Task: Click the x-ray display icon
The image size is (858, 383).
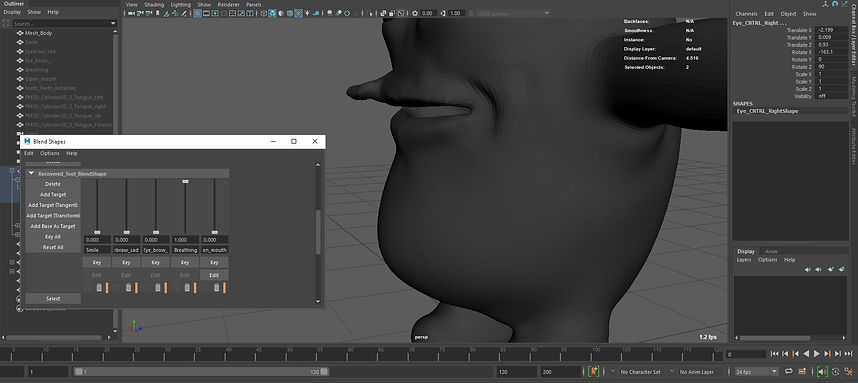Action: (x=383, y=13)
